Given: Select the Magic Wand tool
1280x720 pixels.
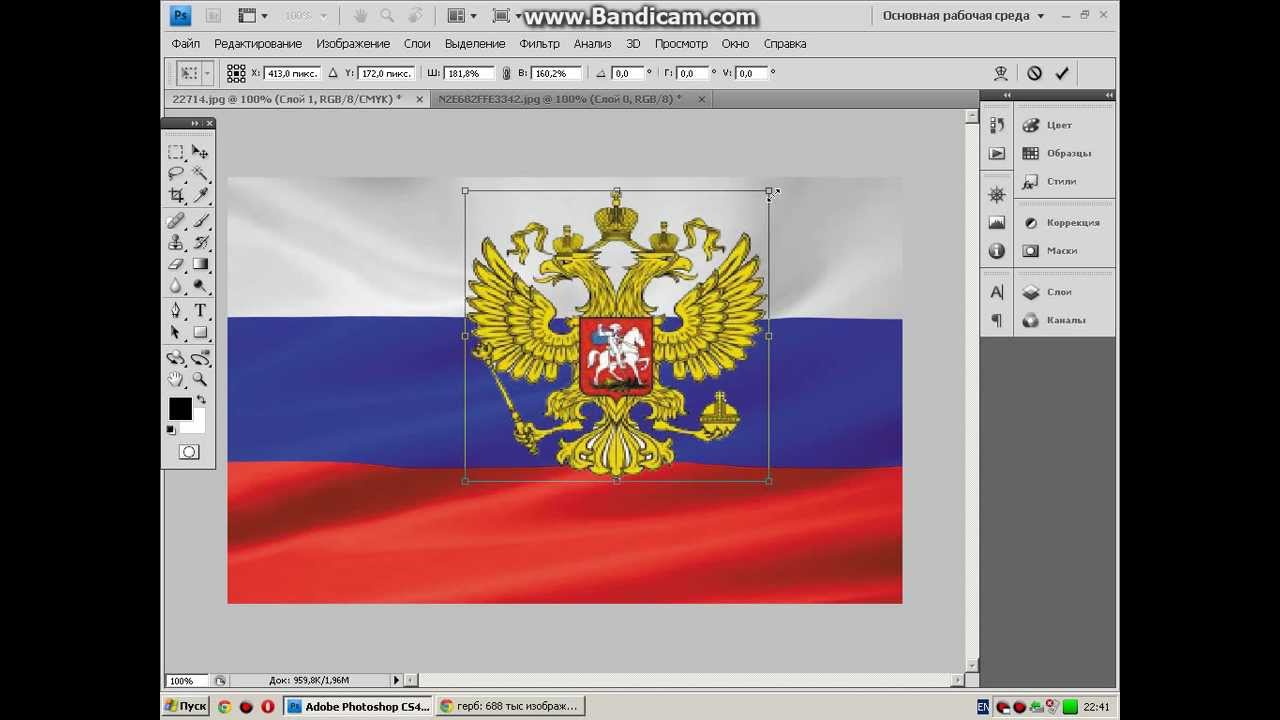Looking at the screenshot, I should 200,174.
